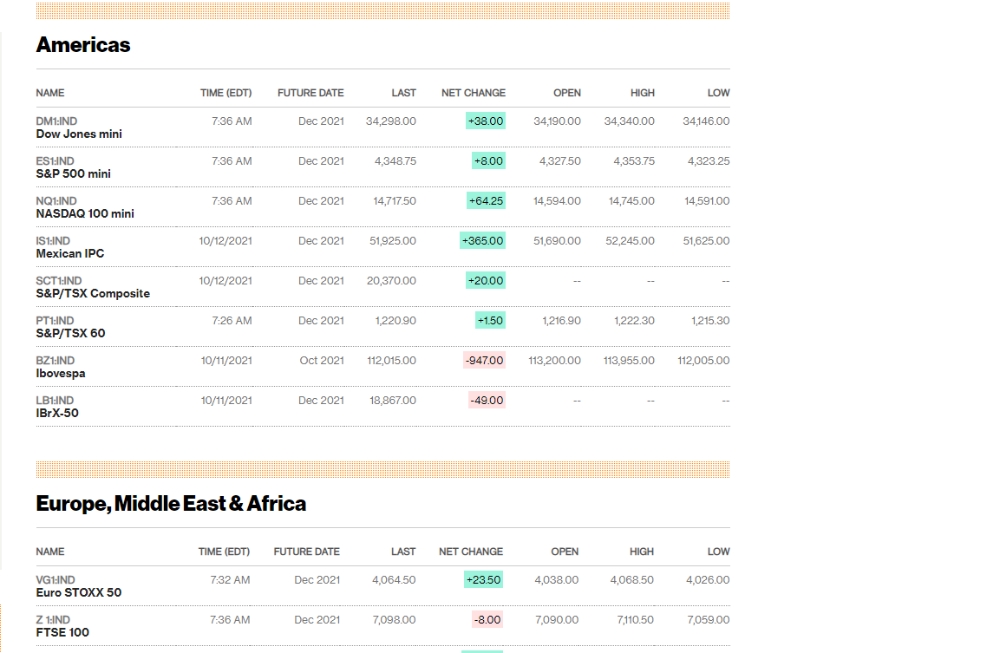Click the NASDAQ +64.25 net change badge
Screen dimensions: 1000x653
point(486,201)
